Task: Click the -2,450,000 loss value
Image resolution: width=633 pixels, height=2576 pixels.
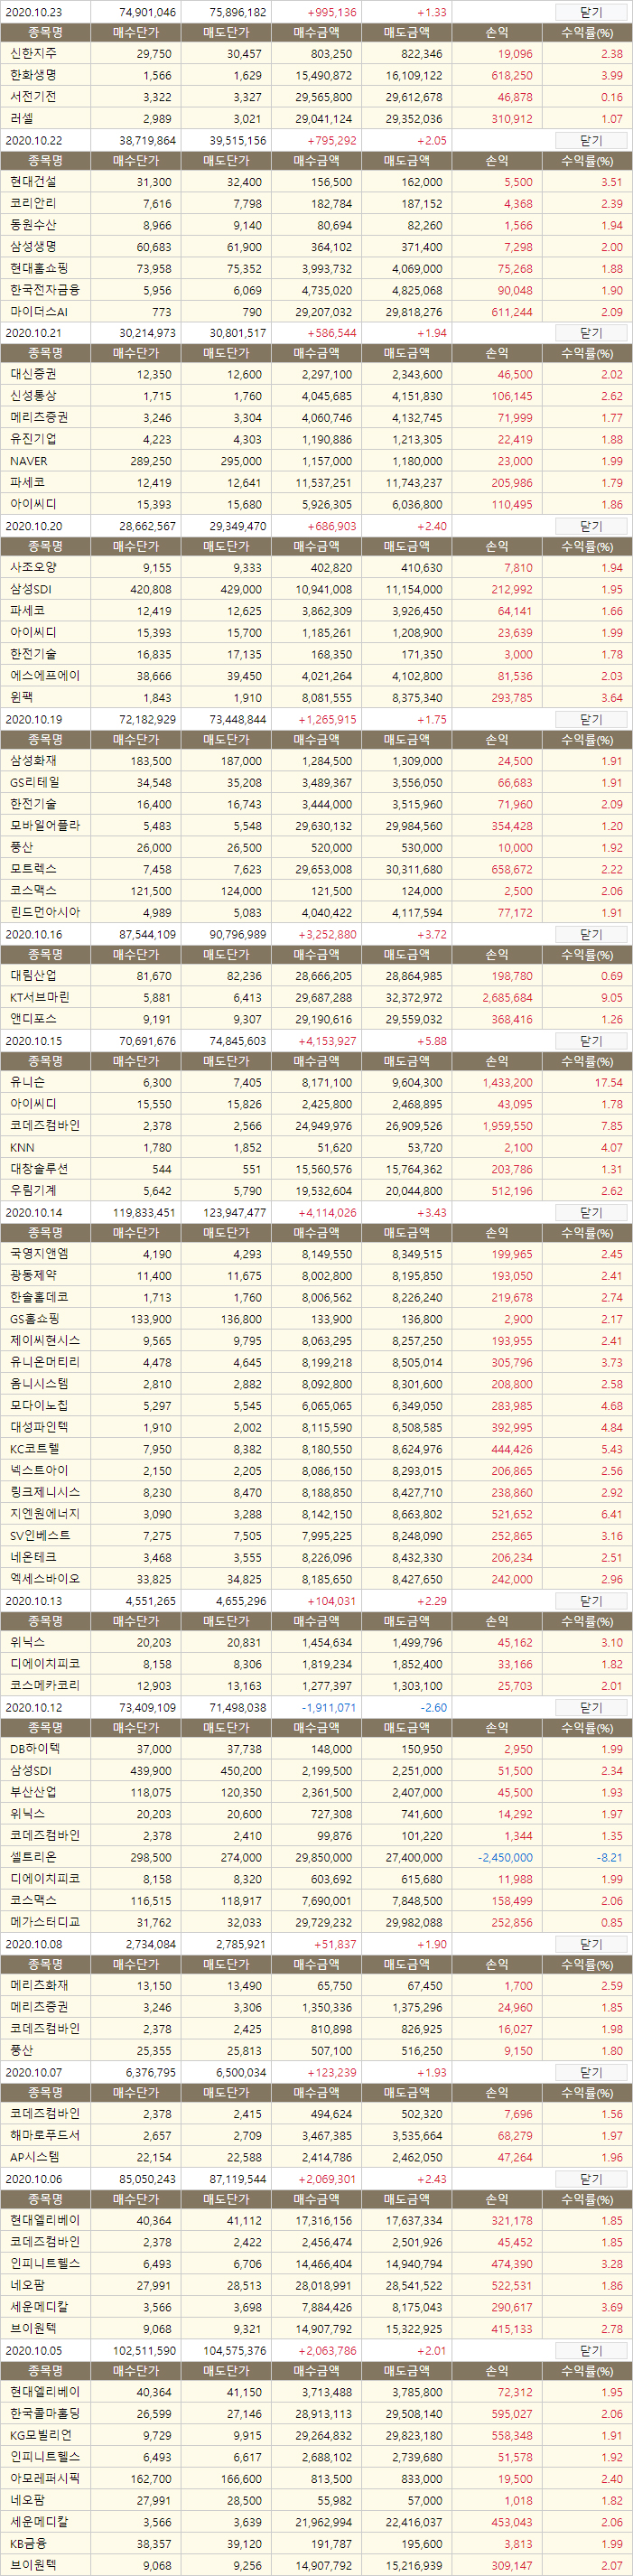Action: click(505, 1858)
